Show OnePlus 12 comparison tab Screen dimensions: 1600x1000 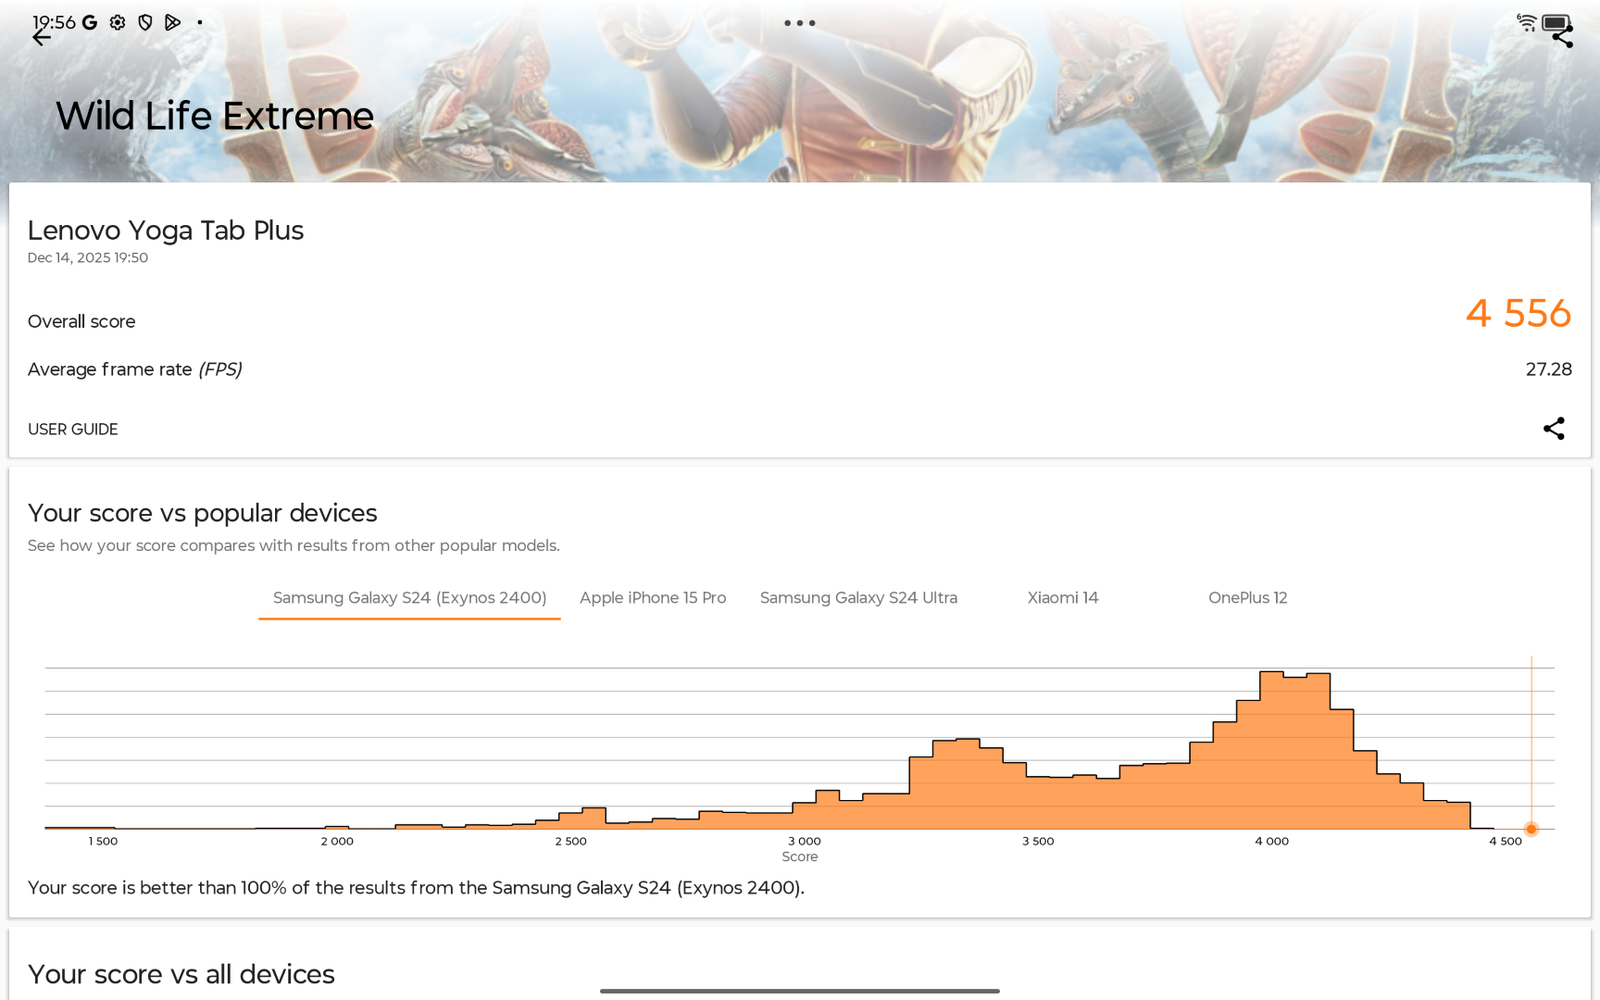point(1247,598)
